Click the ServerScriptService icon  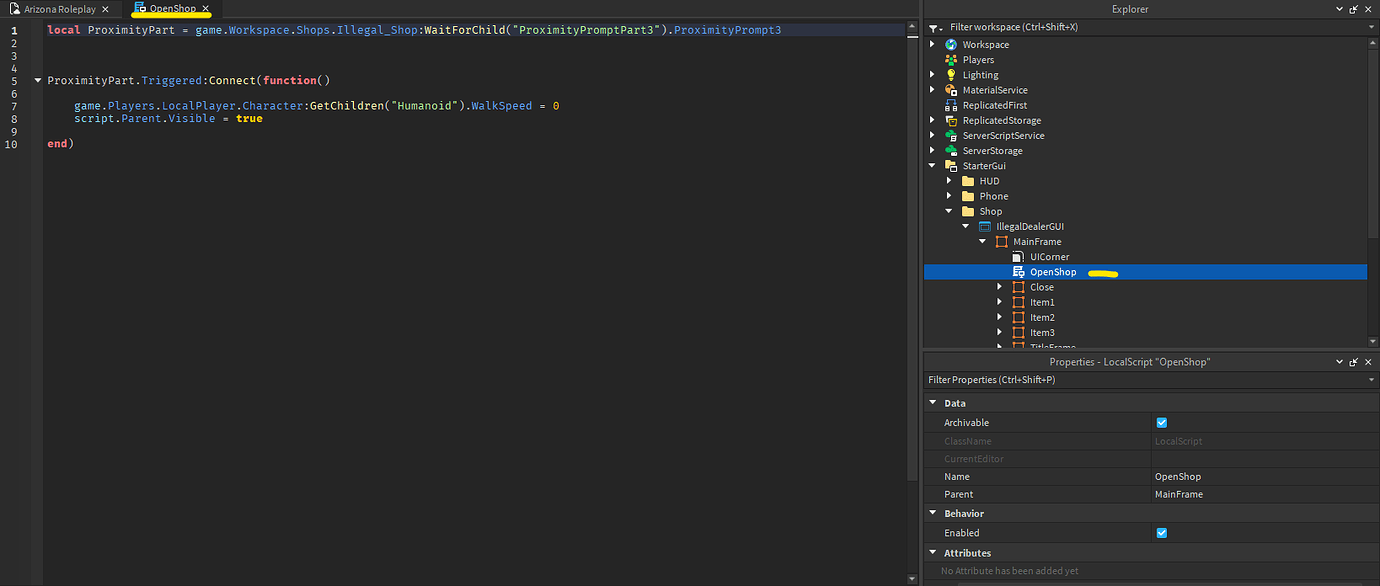point(952,135)
